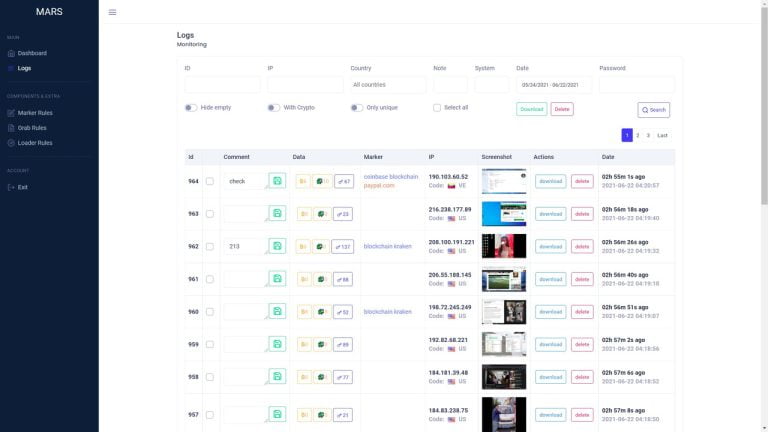Open green data badge in row 964
This screenshot has width=768, height=432.
(322, 181)
